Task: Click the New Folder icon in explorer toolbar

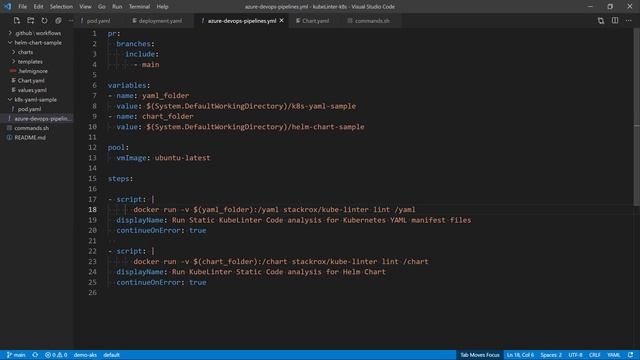Action: pos(31,20)
